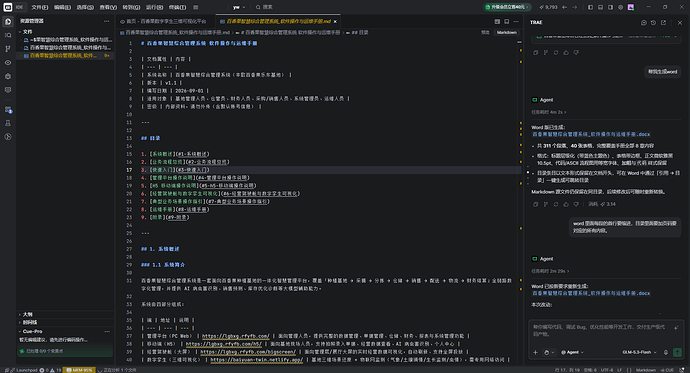Click the MEM usage status bar indicator
The width and height of the screenshot is (690, 373).
point(79,370)
